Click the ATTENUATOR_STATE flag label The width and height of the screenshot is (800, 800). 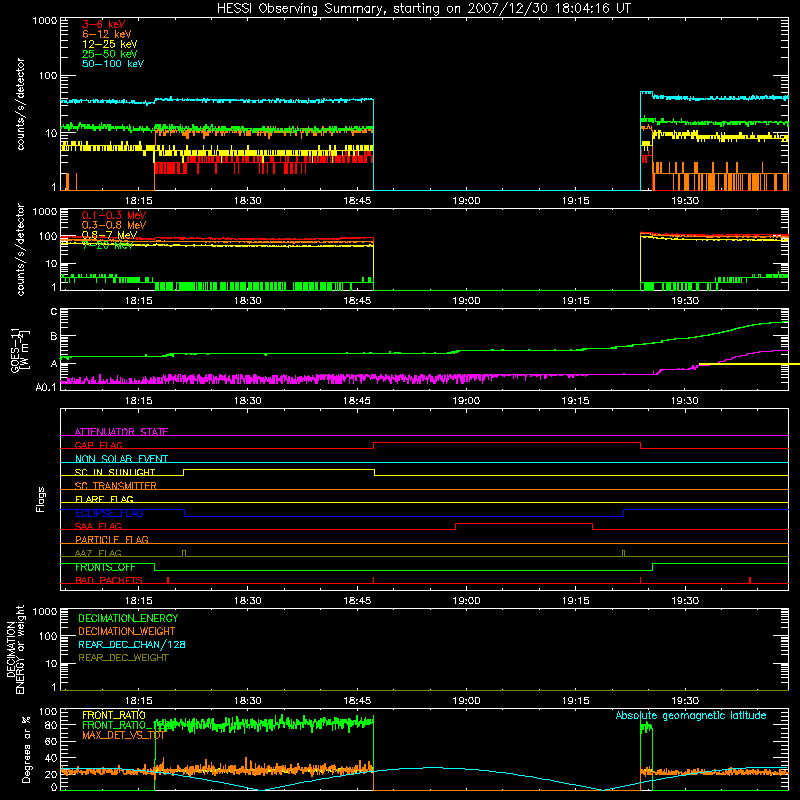[x=121, y=432]
